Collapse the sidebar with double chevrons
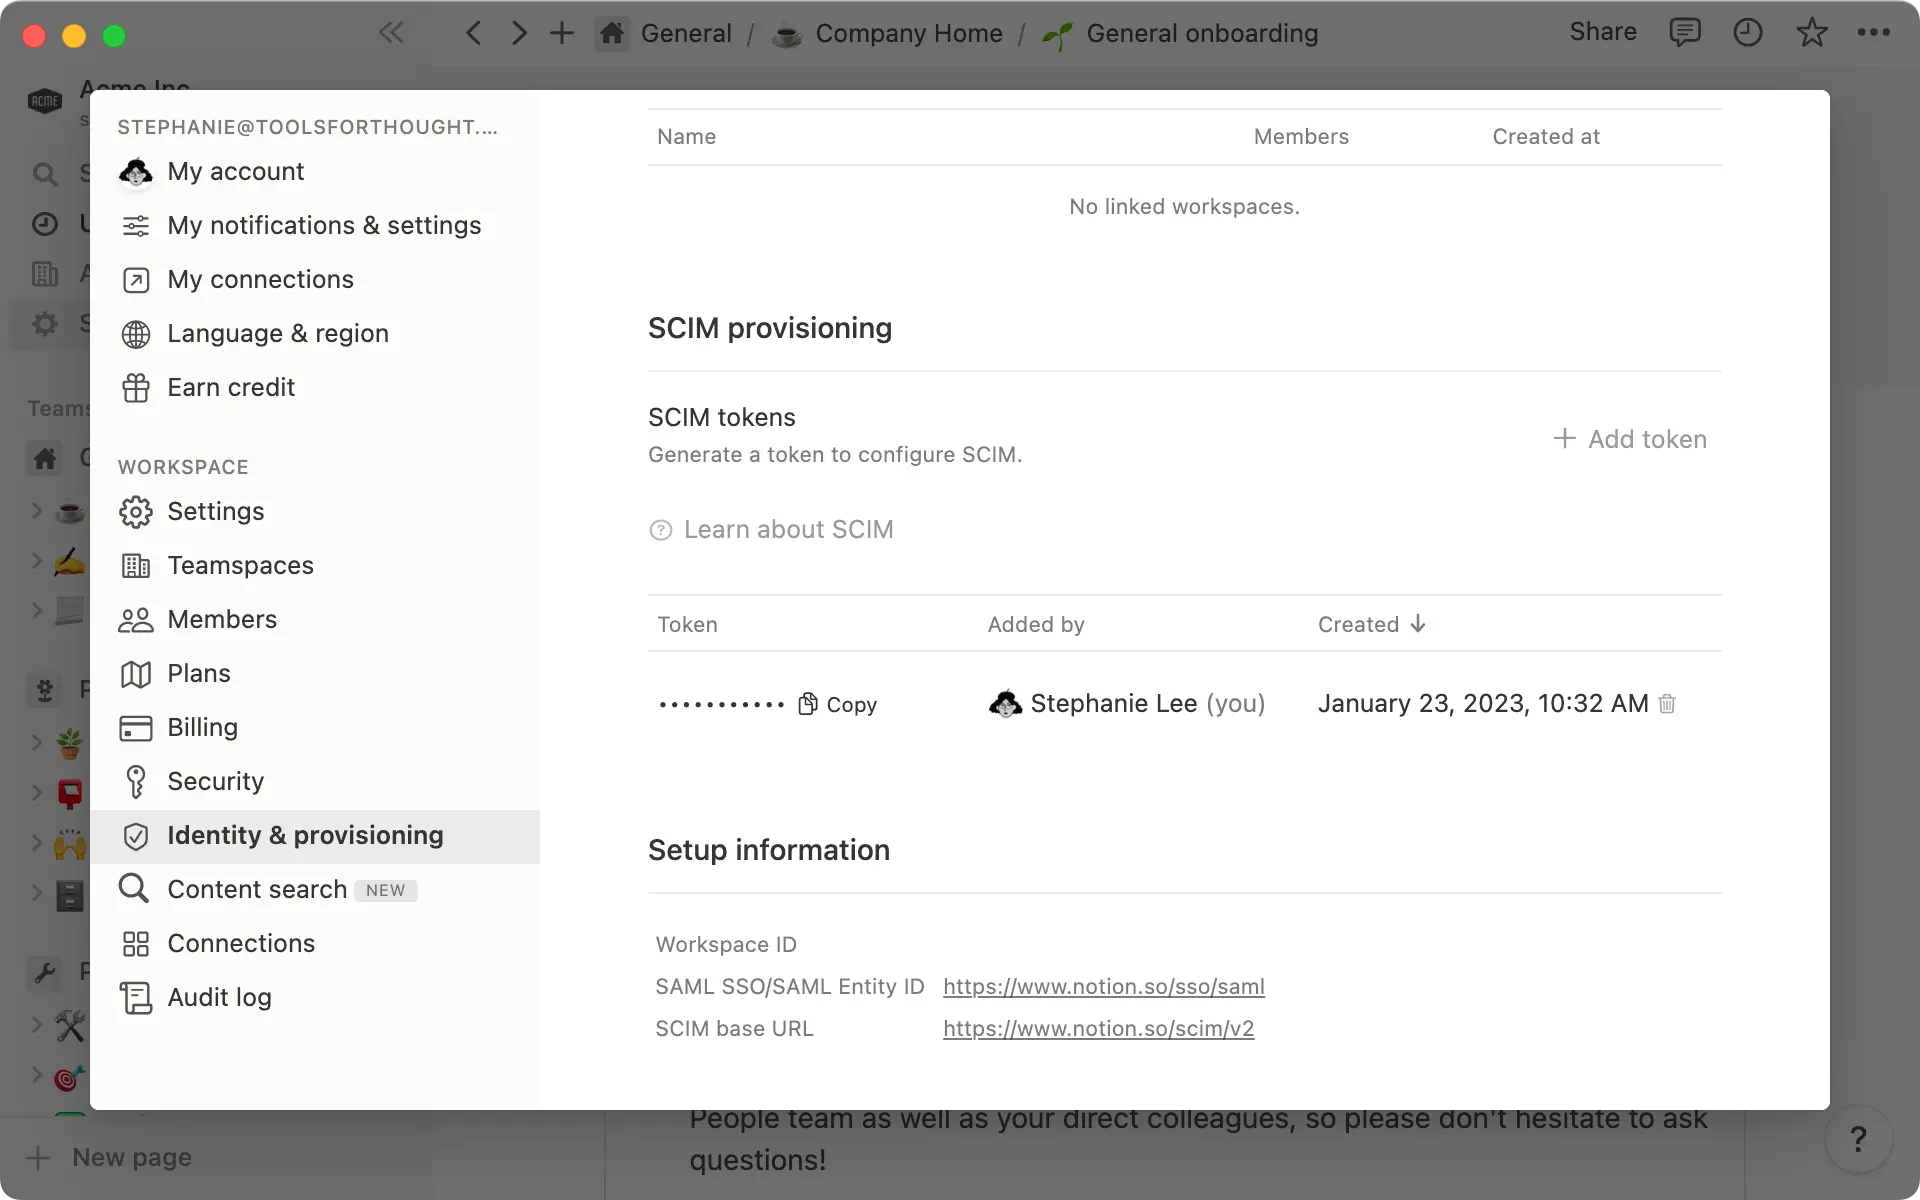 (x=391, y=32)
